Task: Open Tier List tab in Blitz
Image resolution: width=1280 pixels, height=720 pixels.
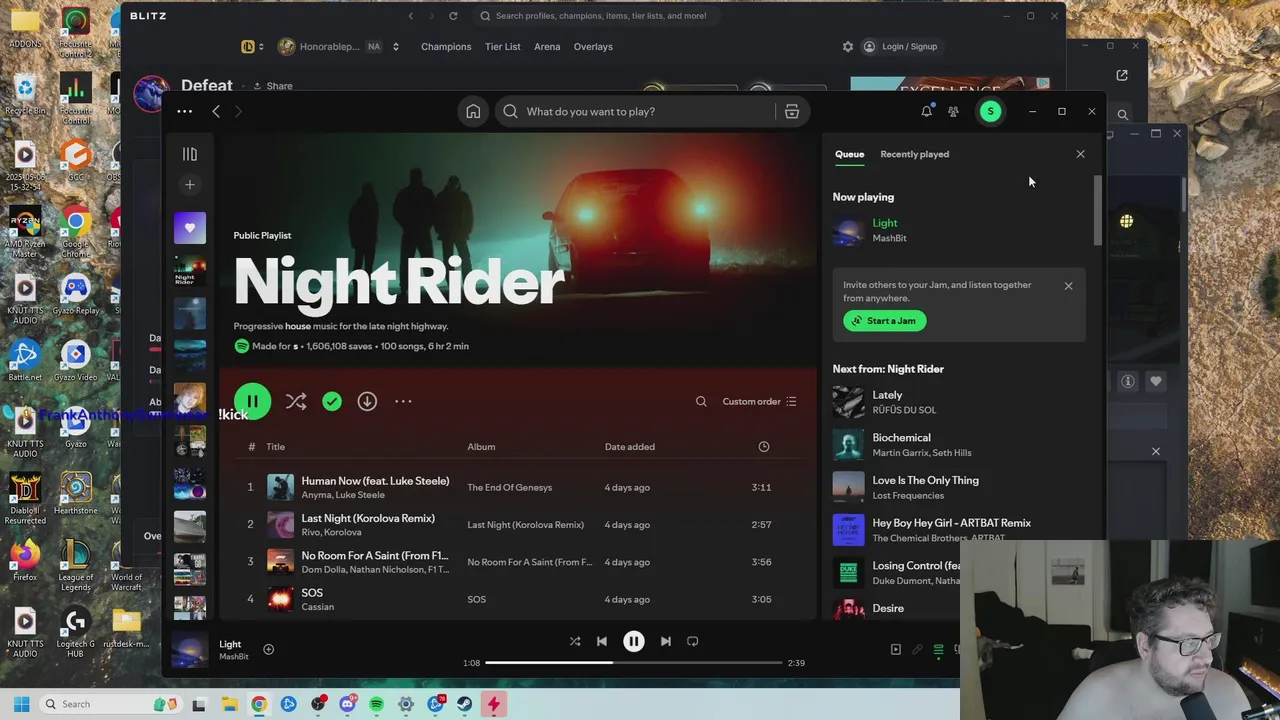Action: 502,47
